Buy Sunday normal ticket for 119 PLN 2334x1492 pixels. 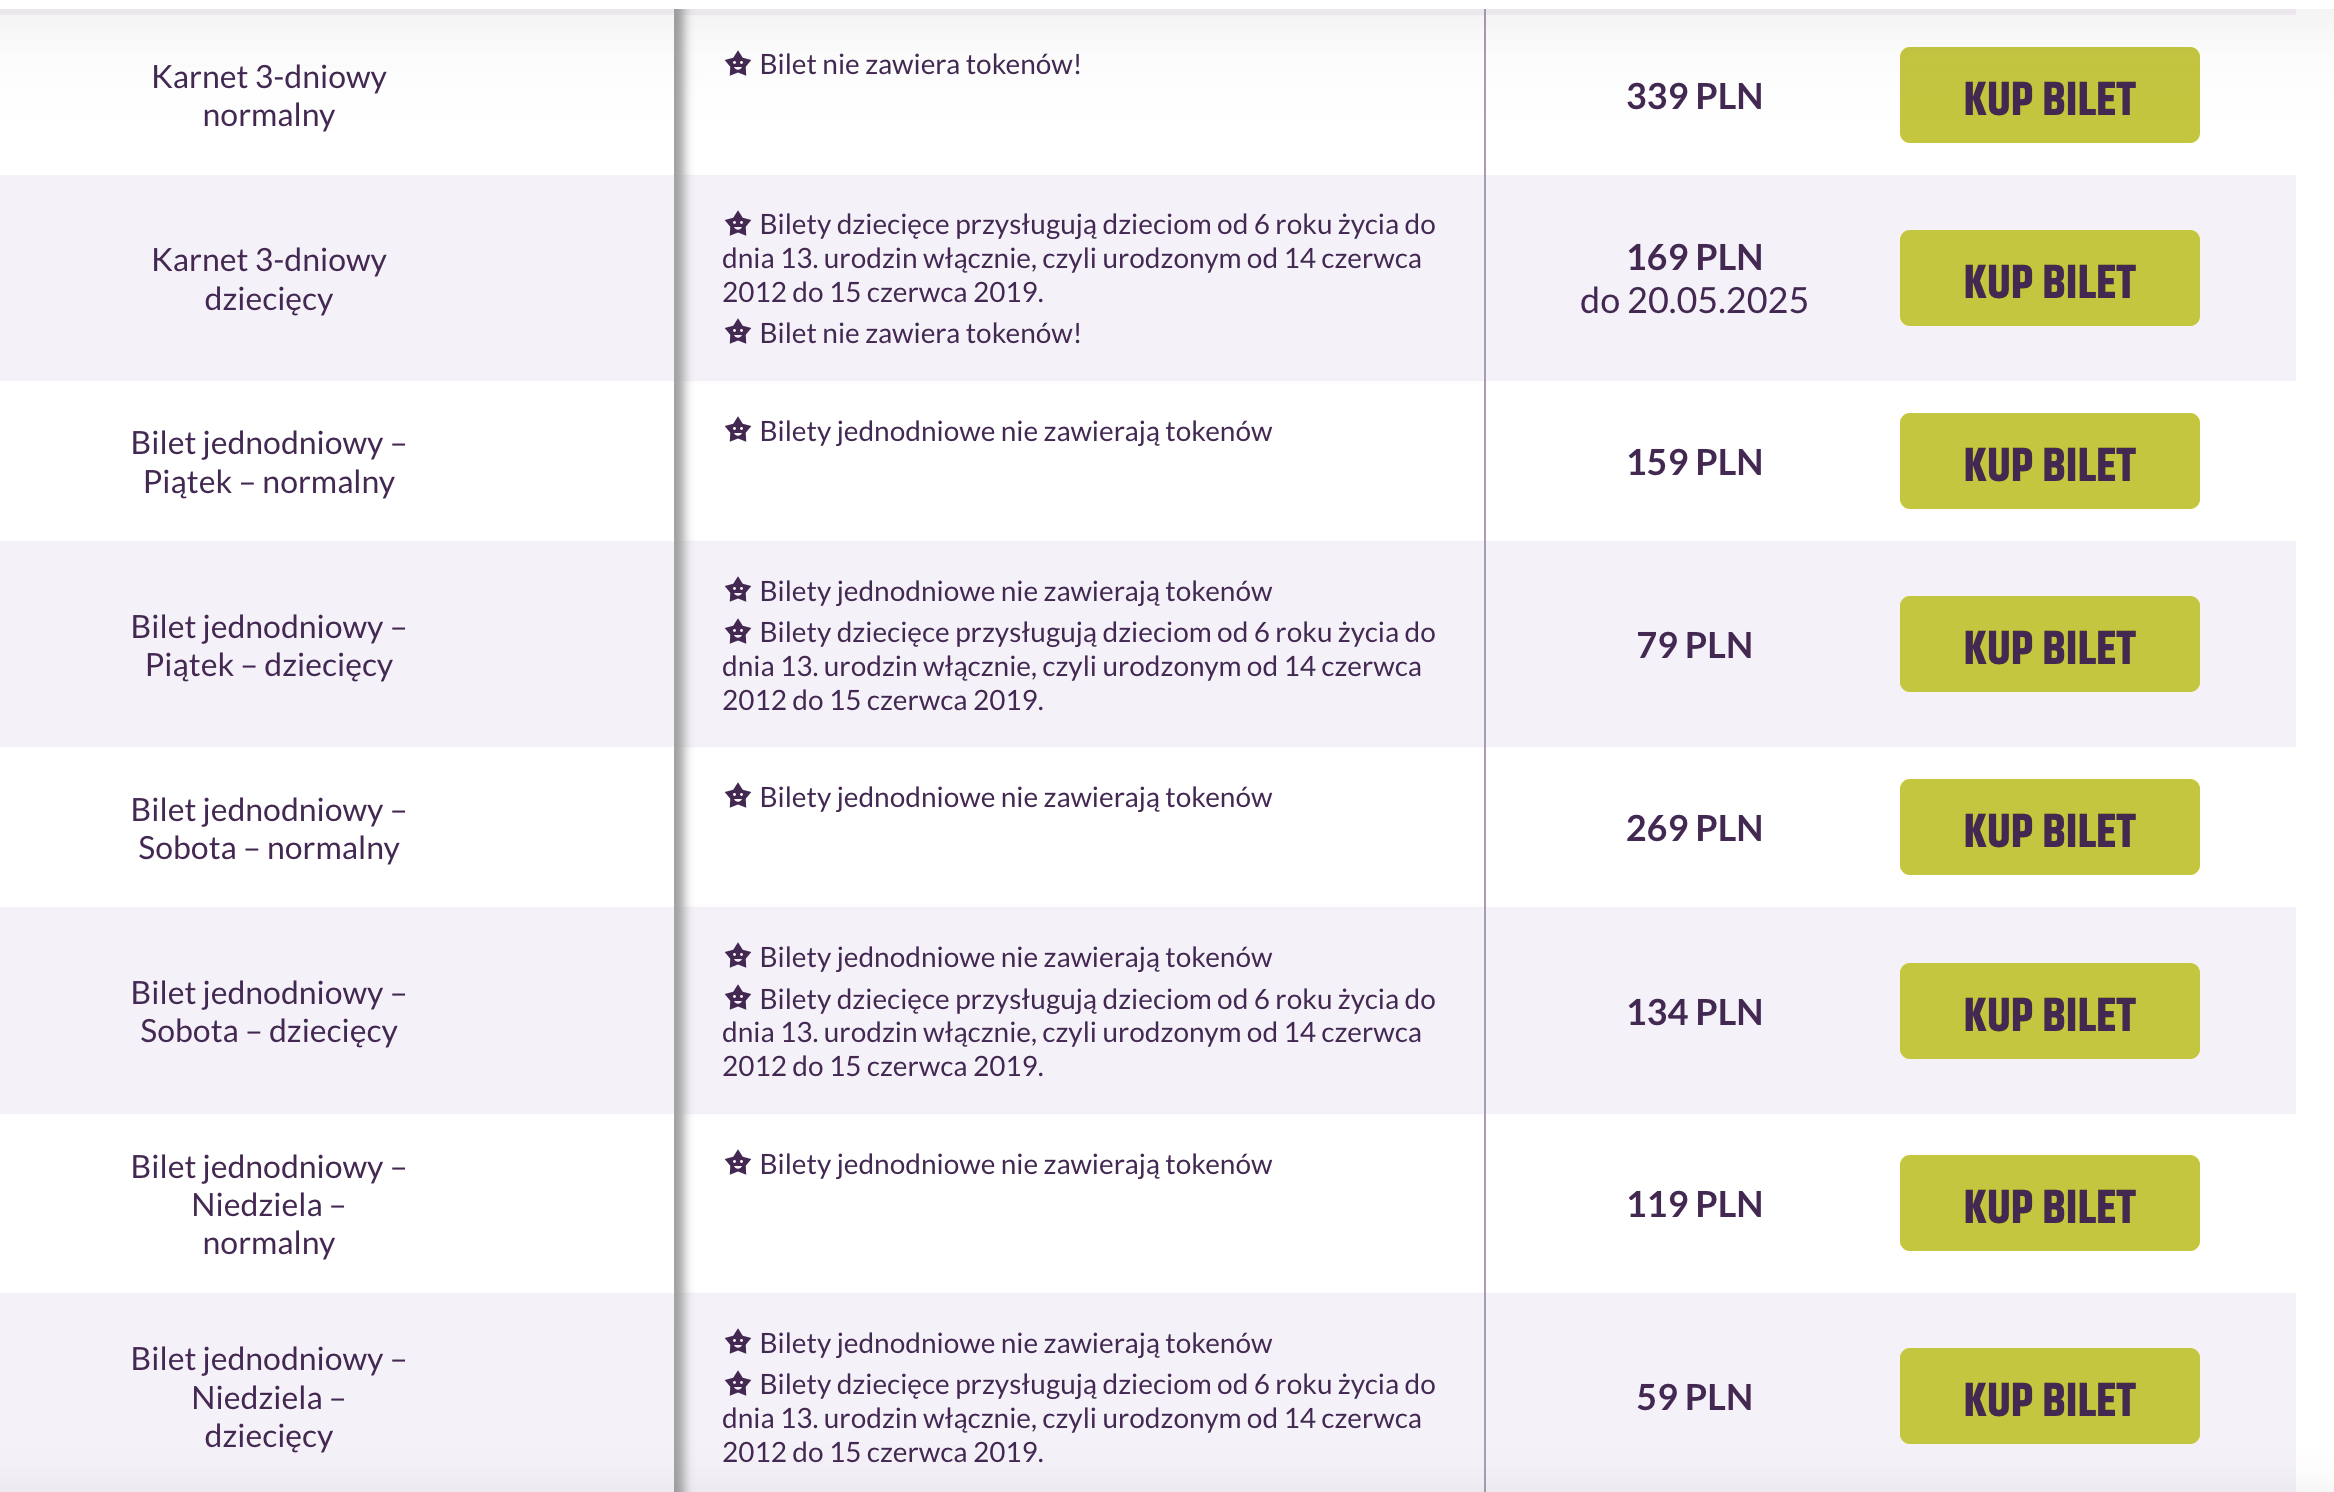(2048, 1204)
